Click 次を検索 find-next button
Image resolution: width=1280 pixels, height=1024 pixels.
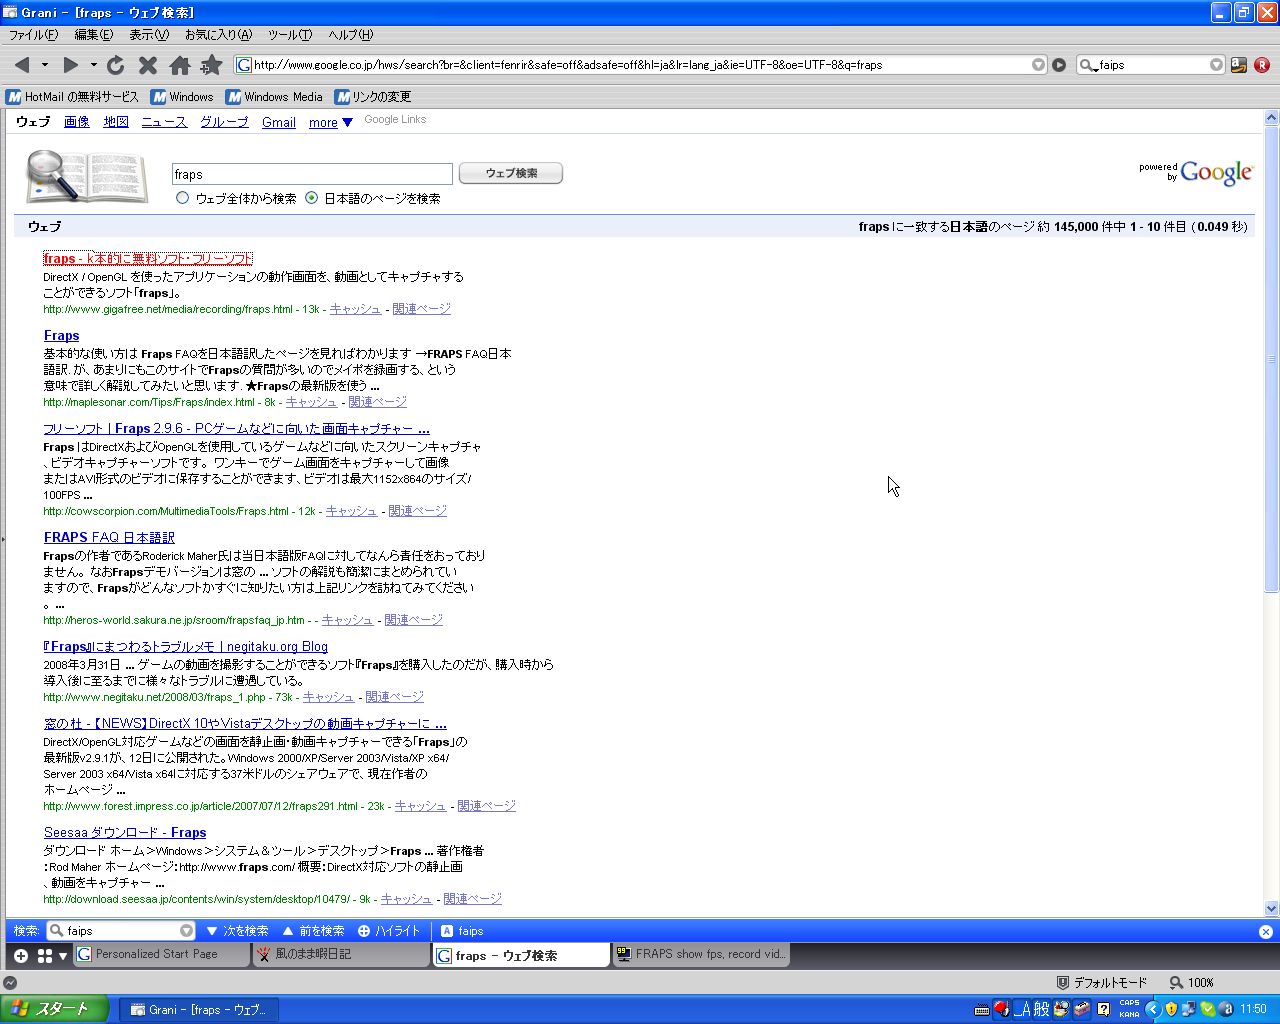(237, 931)
